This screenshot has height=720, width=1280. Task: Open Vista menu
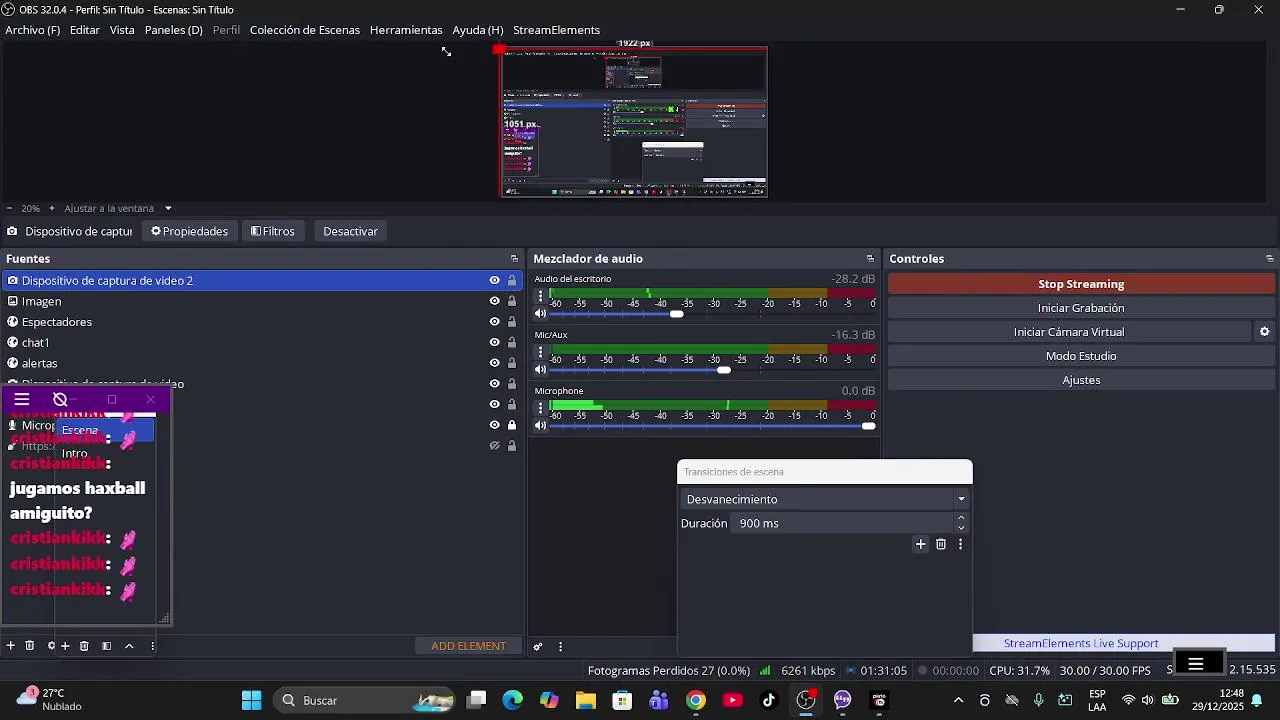pos(122,30)
